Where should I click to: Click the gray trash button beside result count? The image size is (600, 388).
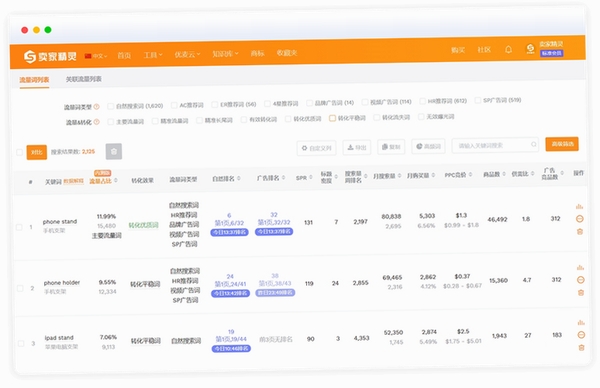click(x=114, y=151)
